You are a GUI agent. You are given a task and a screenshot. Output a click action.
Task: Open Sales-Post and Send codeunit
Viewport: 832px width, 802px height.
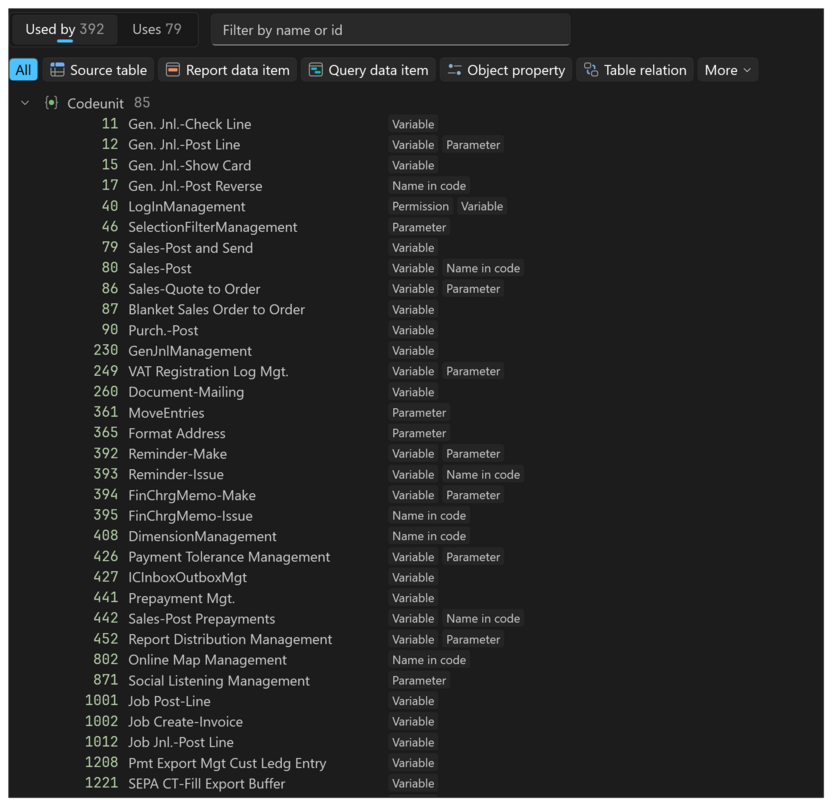[x=190, y=248]
